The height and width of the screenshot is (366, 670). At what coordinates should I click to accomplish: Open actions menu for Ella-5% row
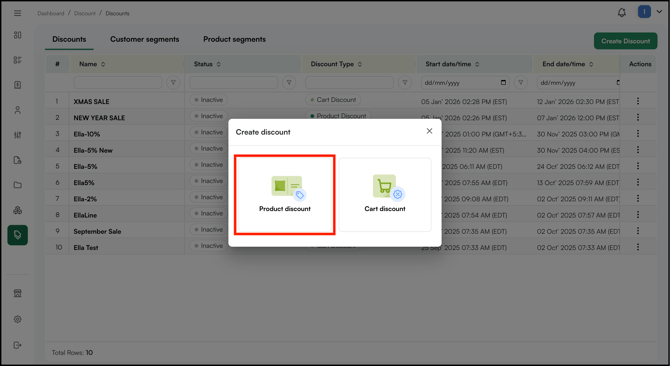(x=638, y=166)
